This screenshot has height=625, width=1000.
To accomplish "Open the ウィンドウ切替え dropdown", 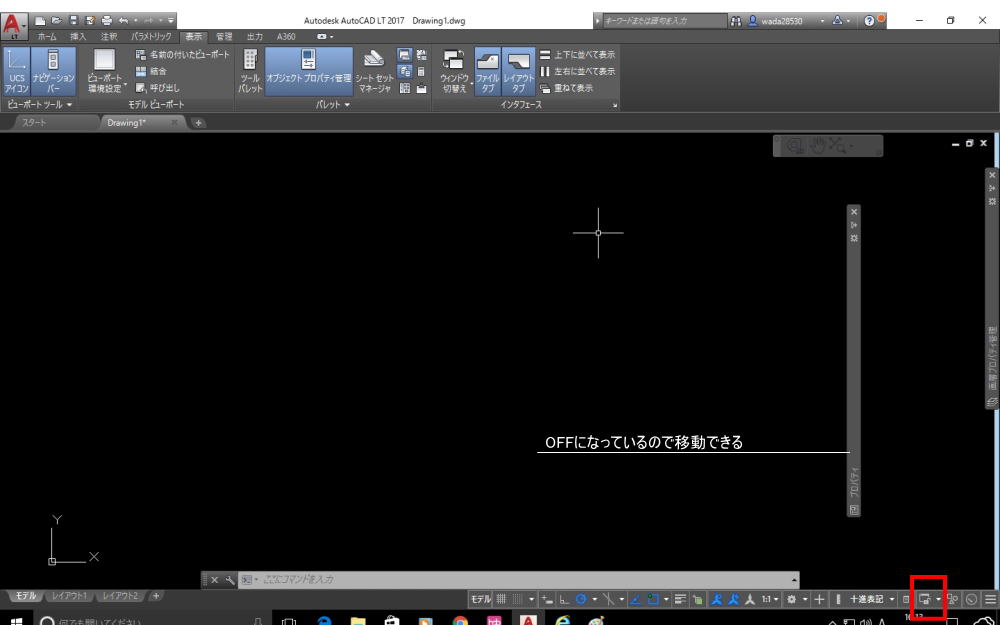I will [454, 71].
